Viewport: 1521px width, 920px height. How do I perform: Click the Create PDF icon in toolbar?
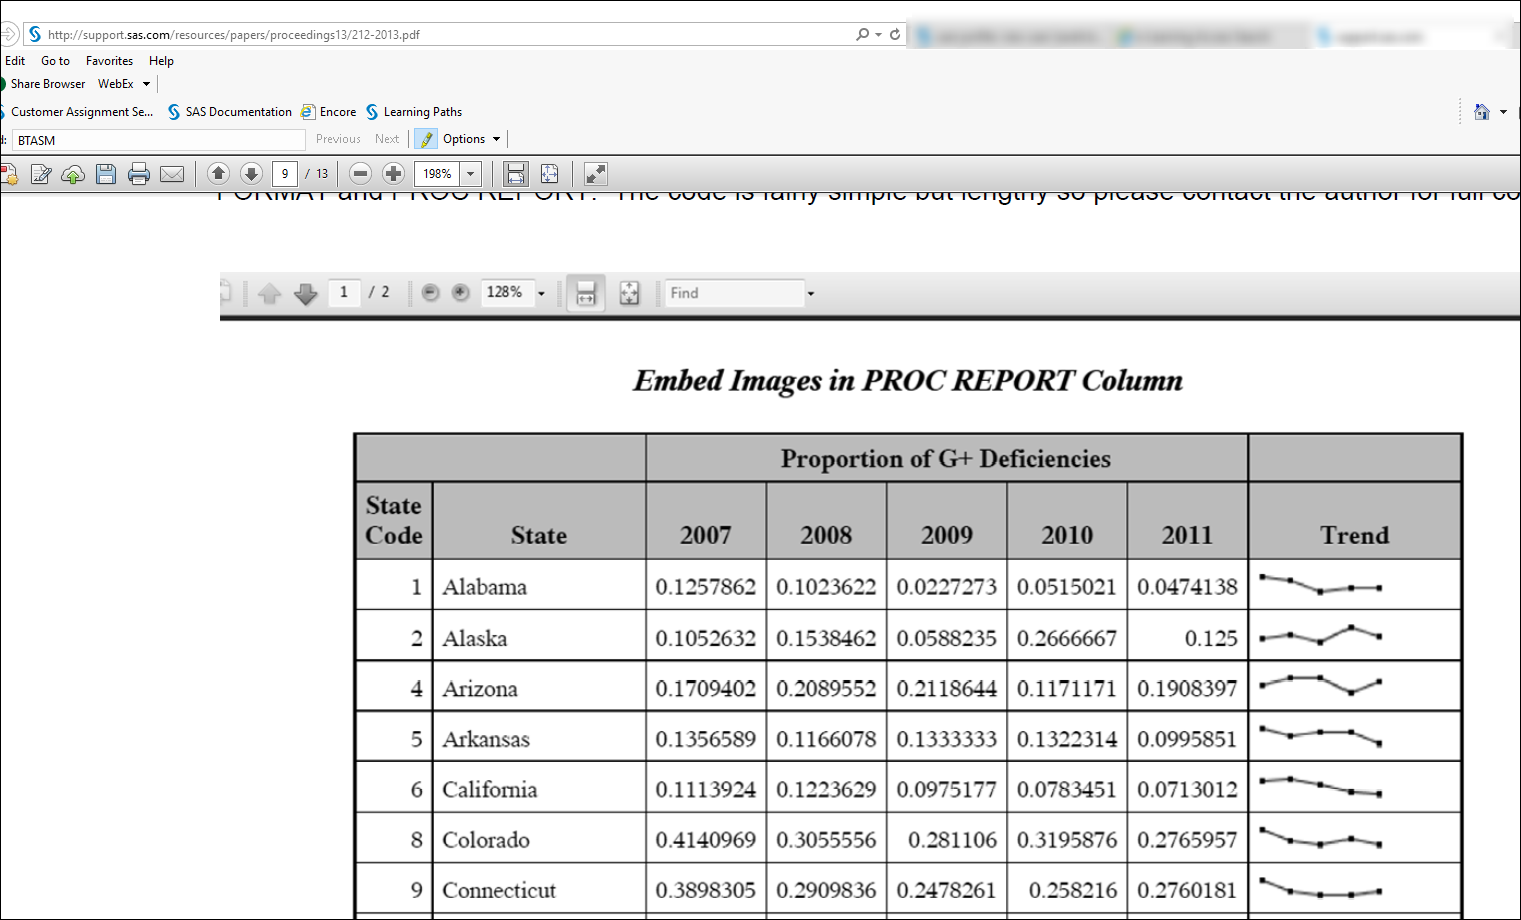(9, 174)
